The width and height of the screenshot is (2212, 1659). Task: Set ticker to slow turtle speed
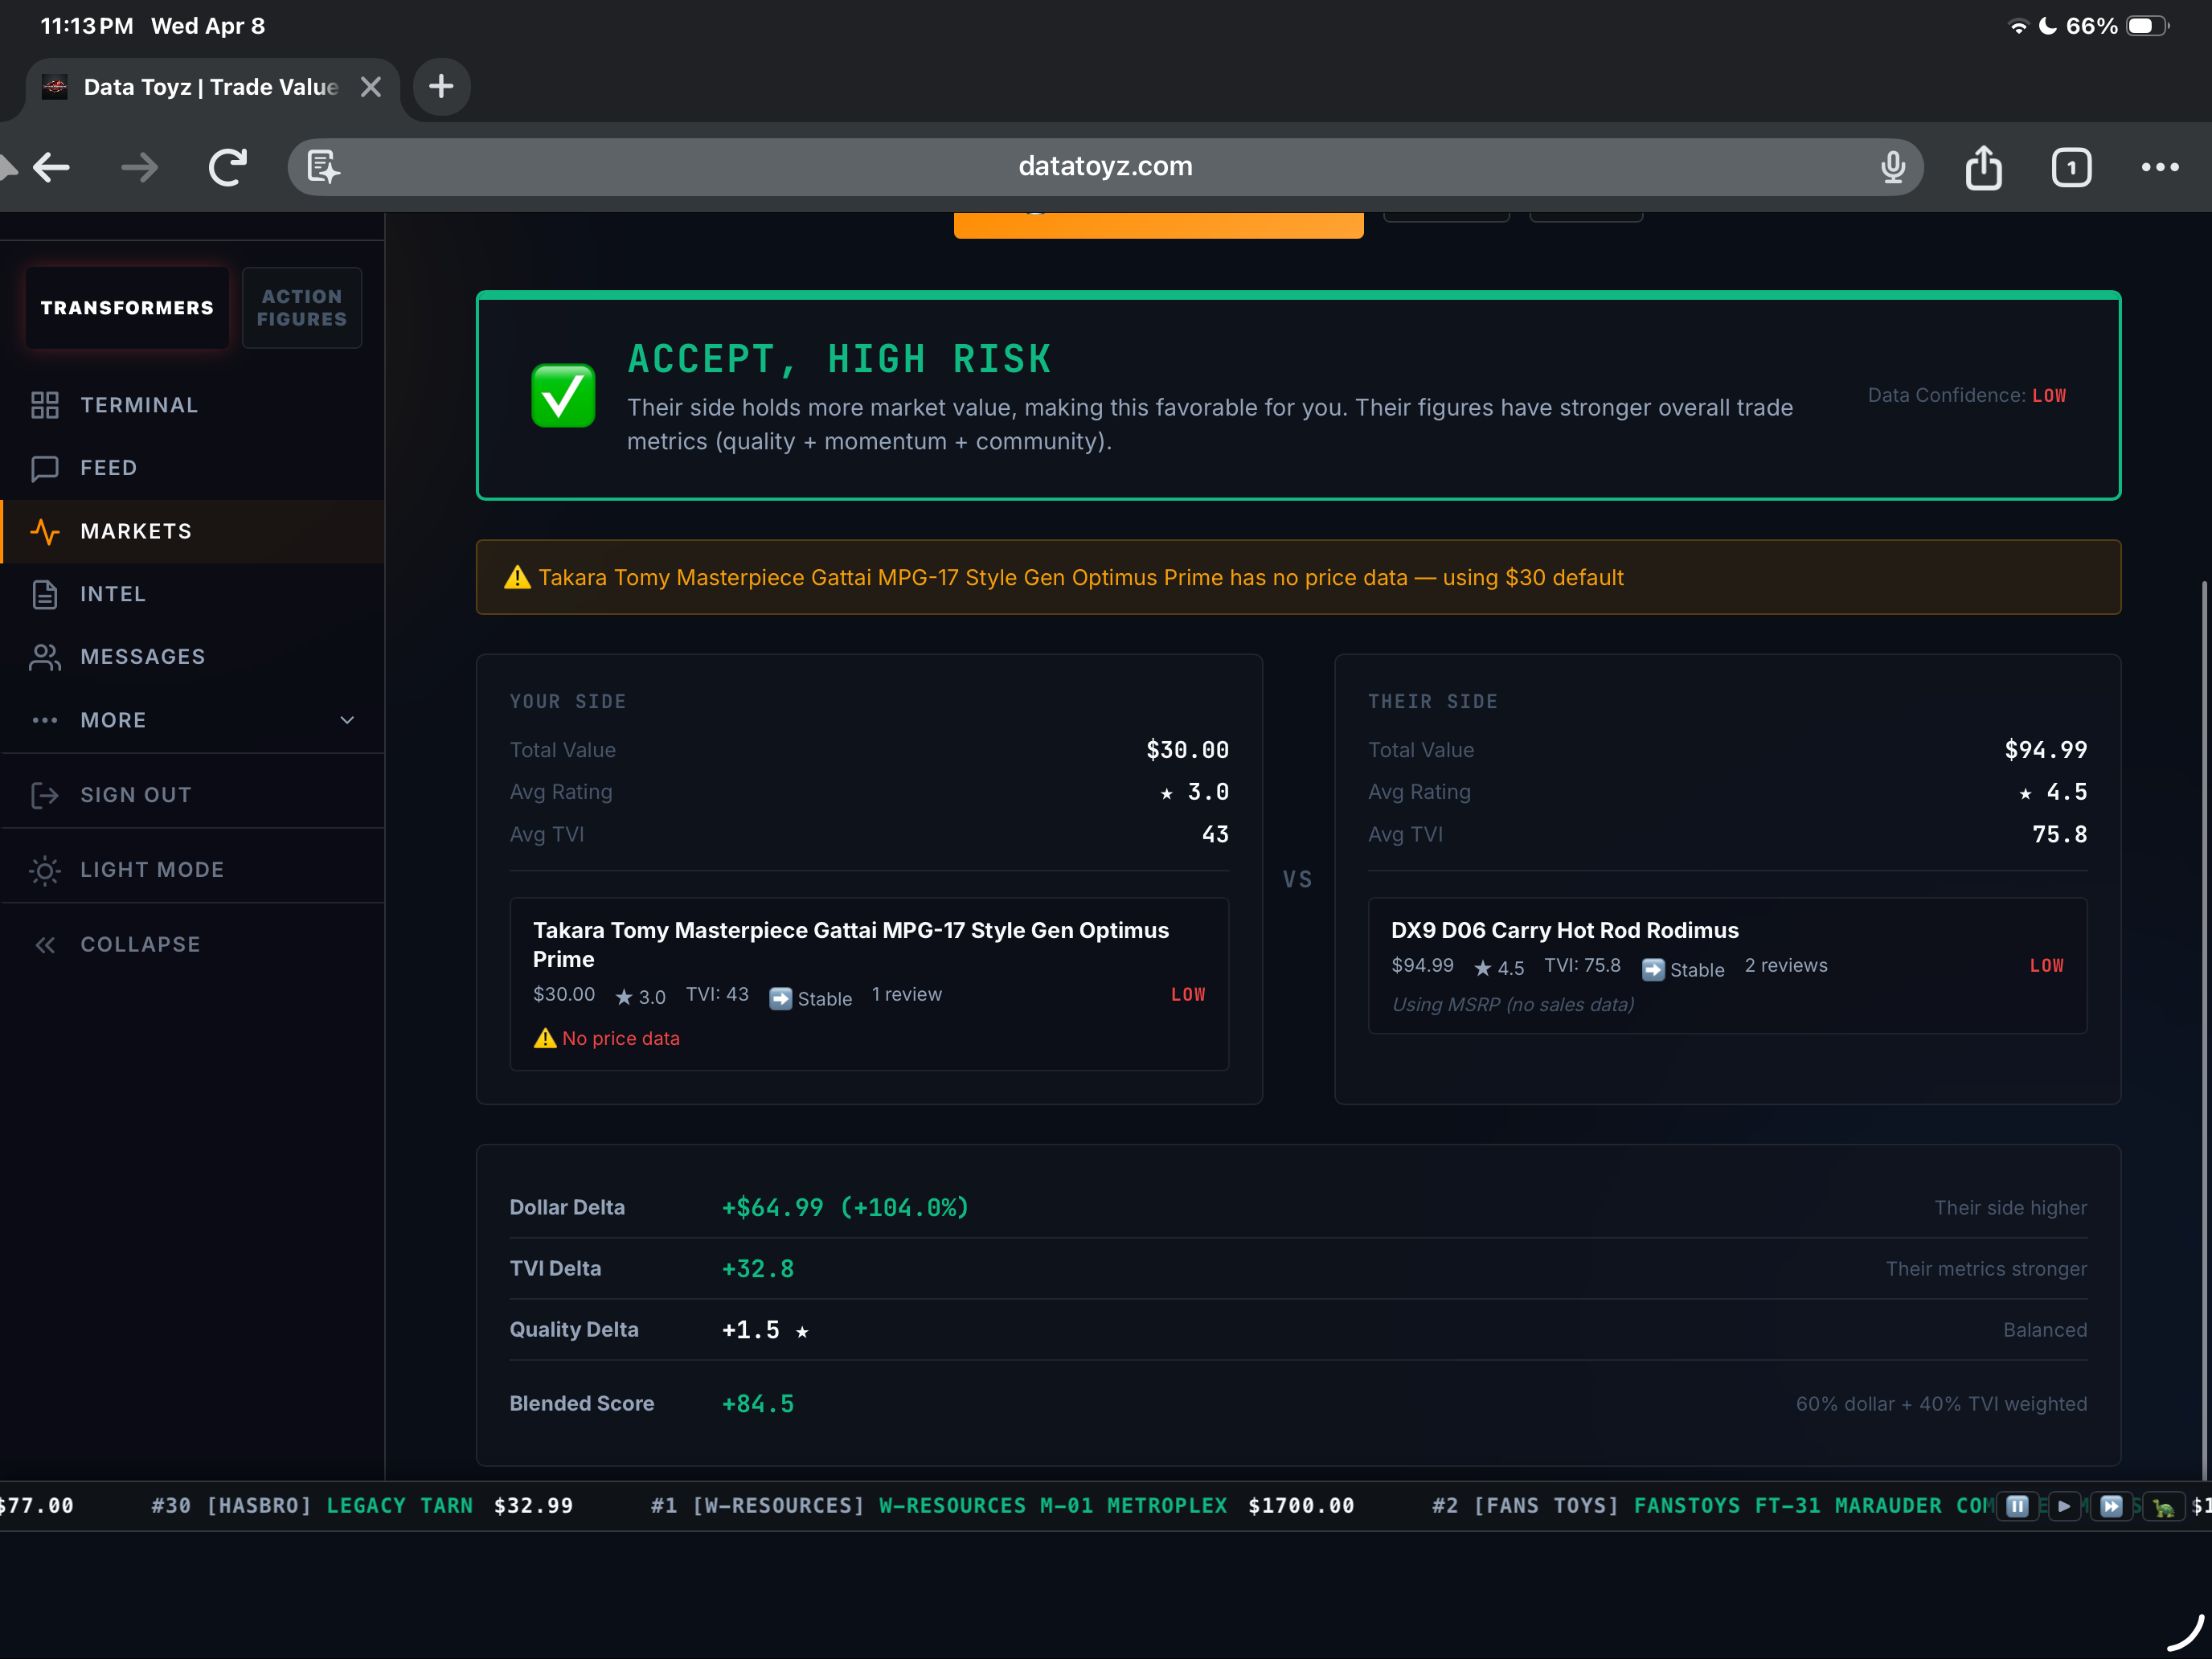pyautogui.click(x=2162, y=1506)
